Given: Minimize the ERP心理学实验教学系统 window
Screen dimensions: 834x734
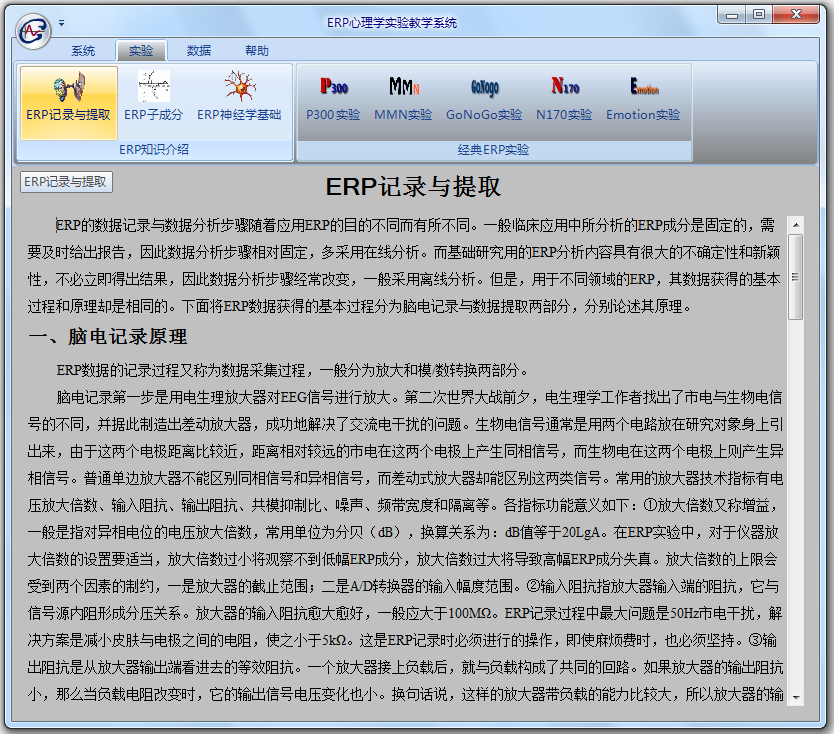Looking at the screenshot, I should [732, 15].
